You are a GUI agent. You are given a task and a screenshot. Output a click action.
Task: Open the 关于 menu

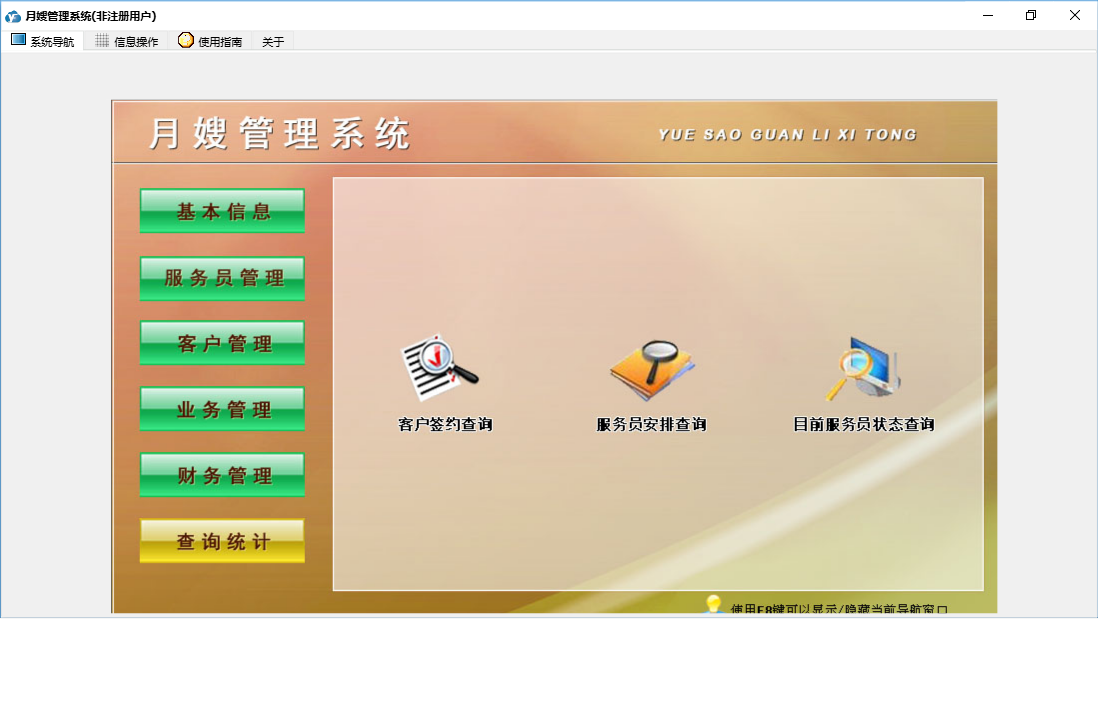pos(273,42)
